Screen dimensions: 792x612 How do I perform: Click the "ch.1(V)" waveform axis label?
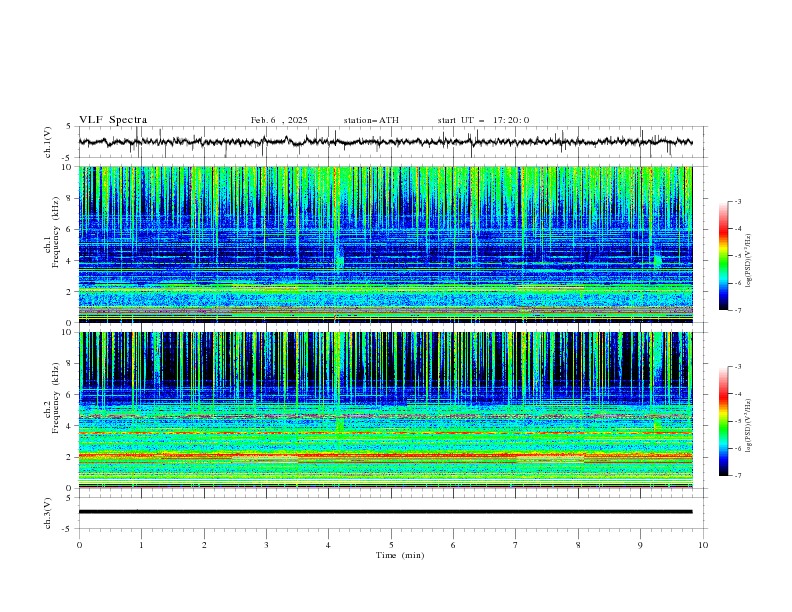(48, 142)
